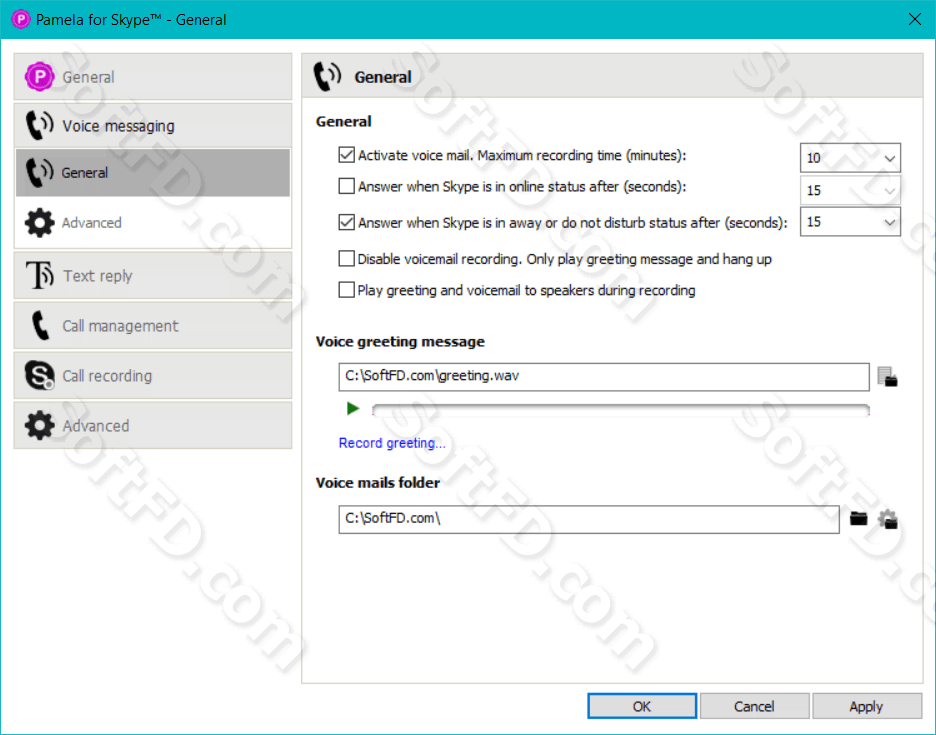Viewport: 936px width, 735px height.
Task: Click the greeting playback progress bar
Action: pos(621,409)
